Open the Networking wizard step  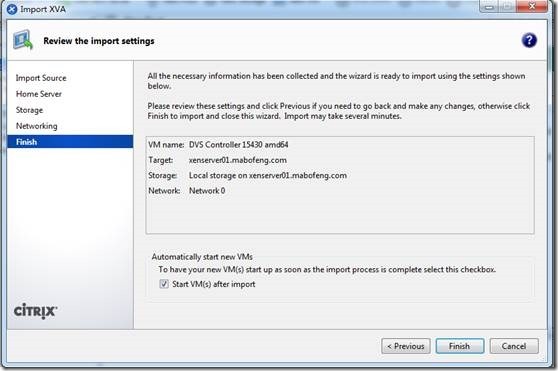[x=36, y=126]
